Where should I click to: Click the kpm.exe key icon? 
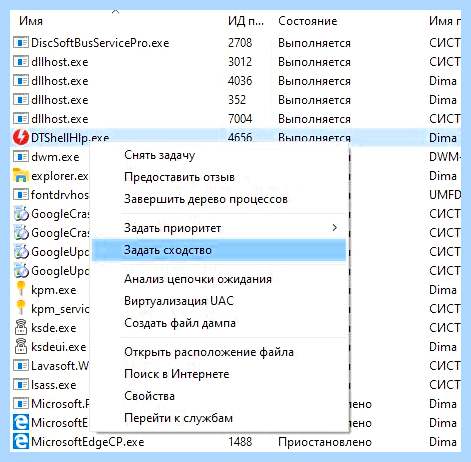click(x=21, y=289)
